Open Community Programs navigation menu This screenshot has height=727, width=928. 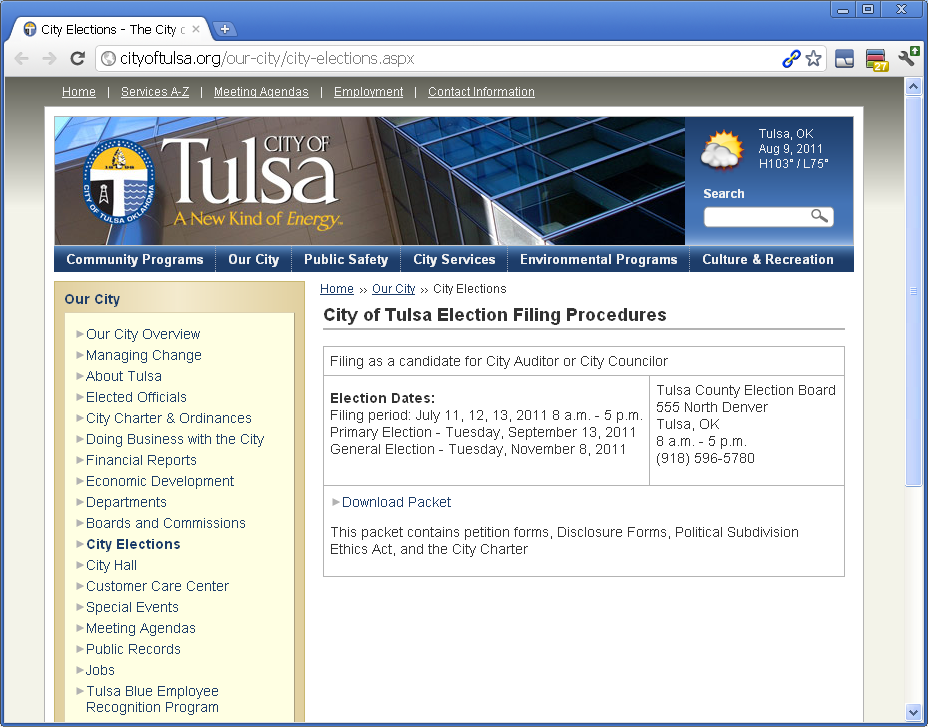135,259
